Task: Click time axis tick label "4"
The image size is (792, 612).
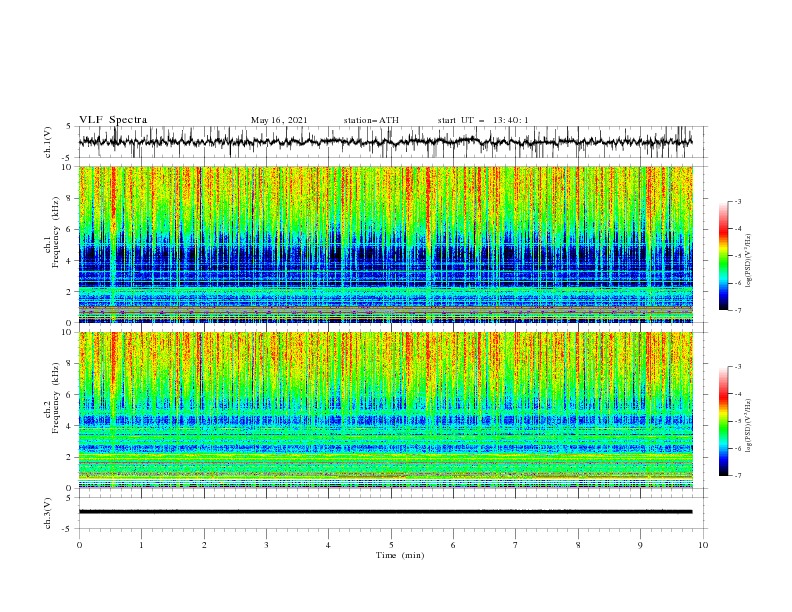Action: pyautogui.click(x=328, y=545)
